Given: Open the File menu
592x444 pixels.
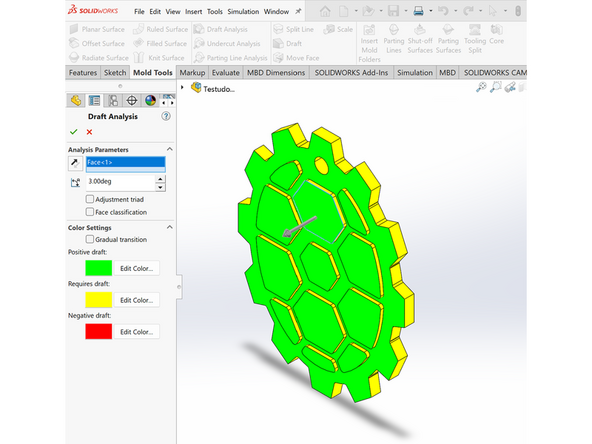Looking at the screenshot, I should point(139,12).
